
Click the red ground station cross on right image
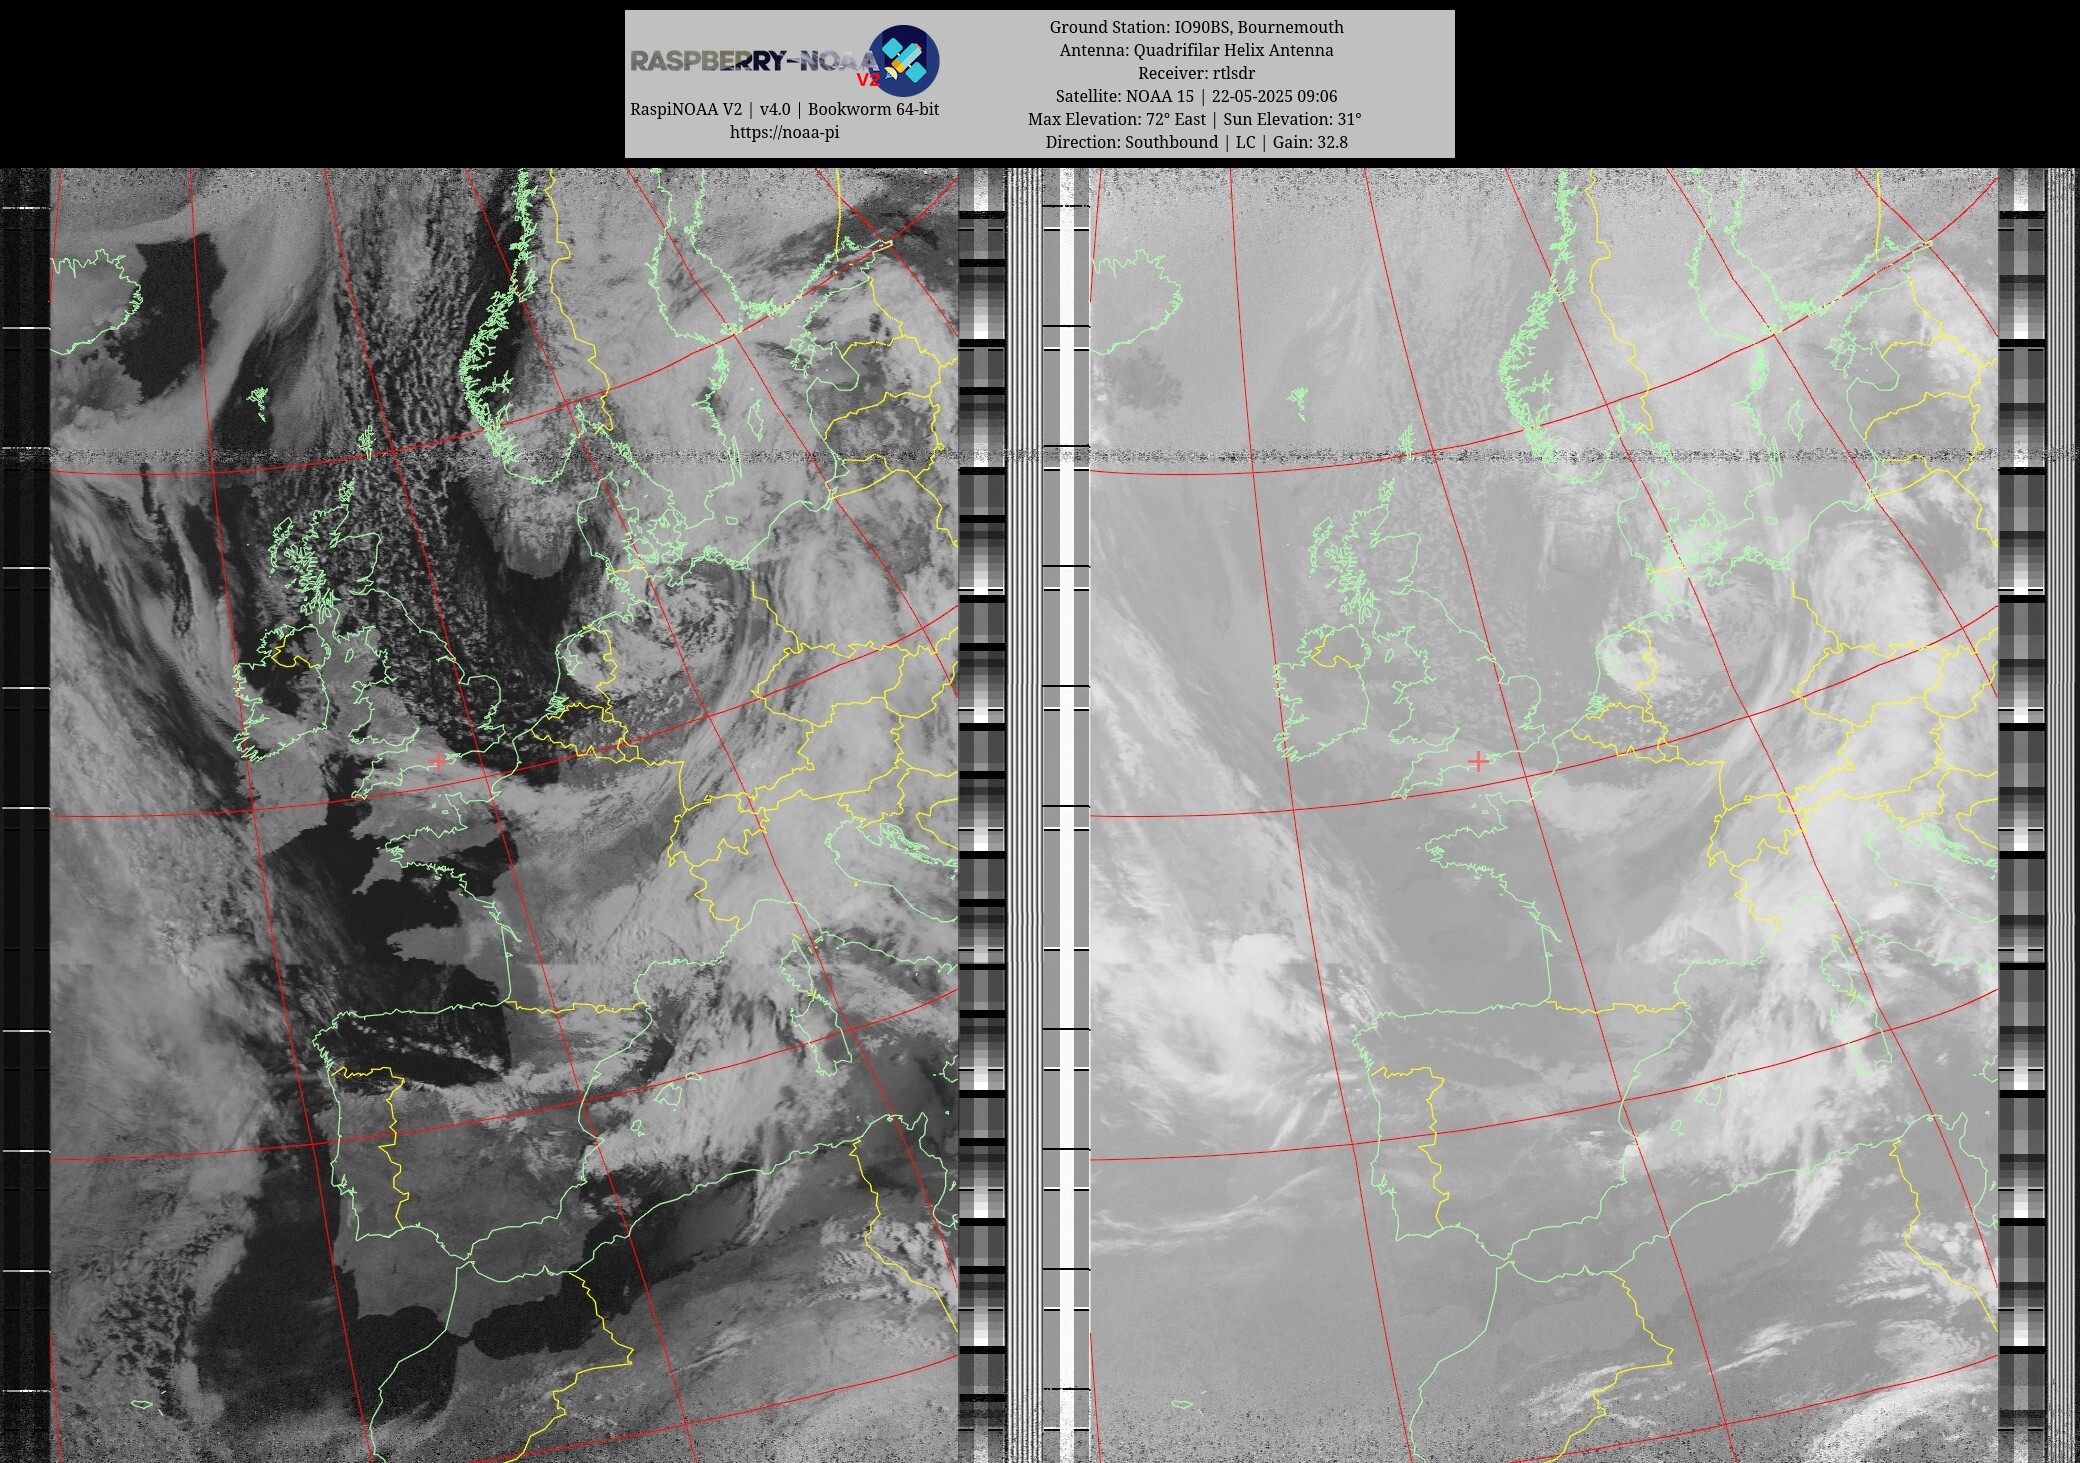(1477, 761)
